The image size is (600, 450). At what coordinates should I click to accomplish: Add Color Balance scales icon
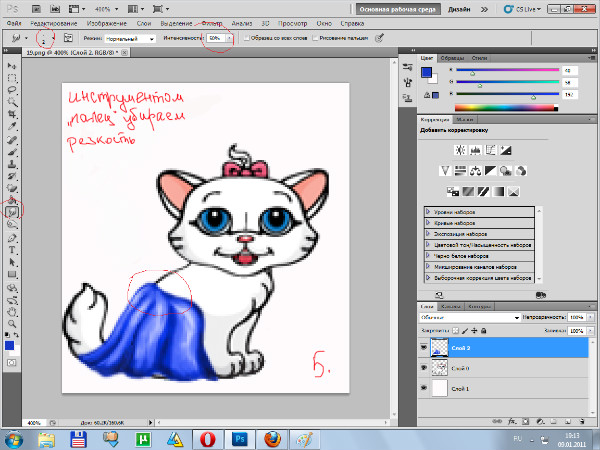point(475,171)
